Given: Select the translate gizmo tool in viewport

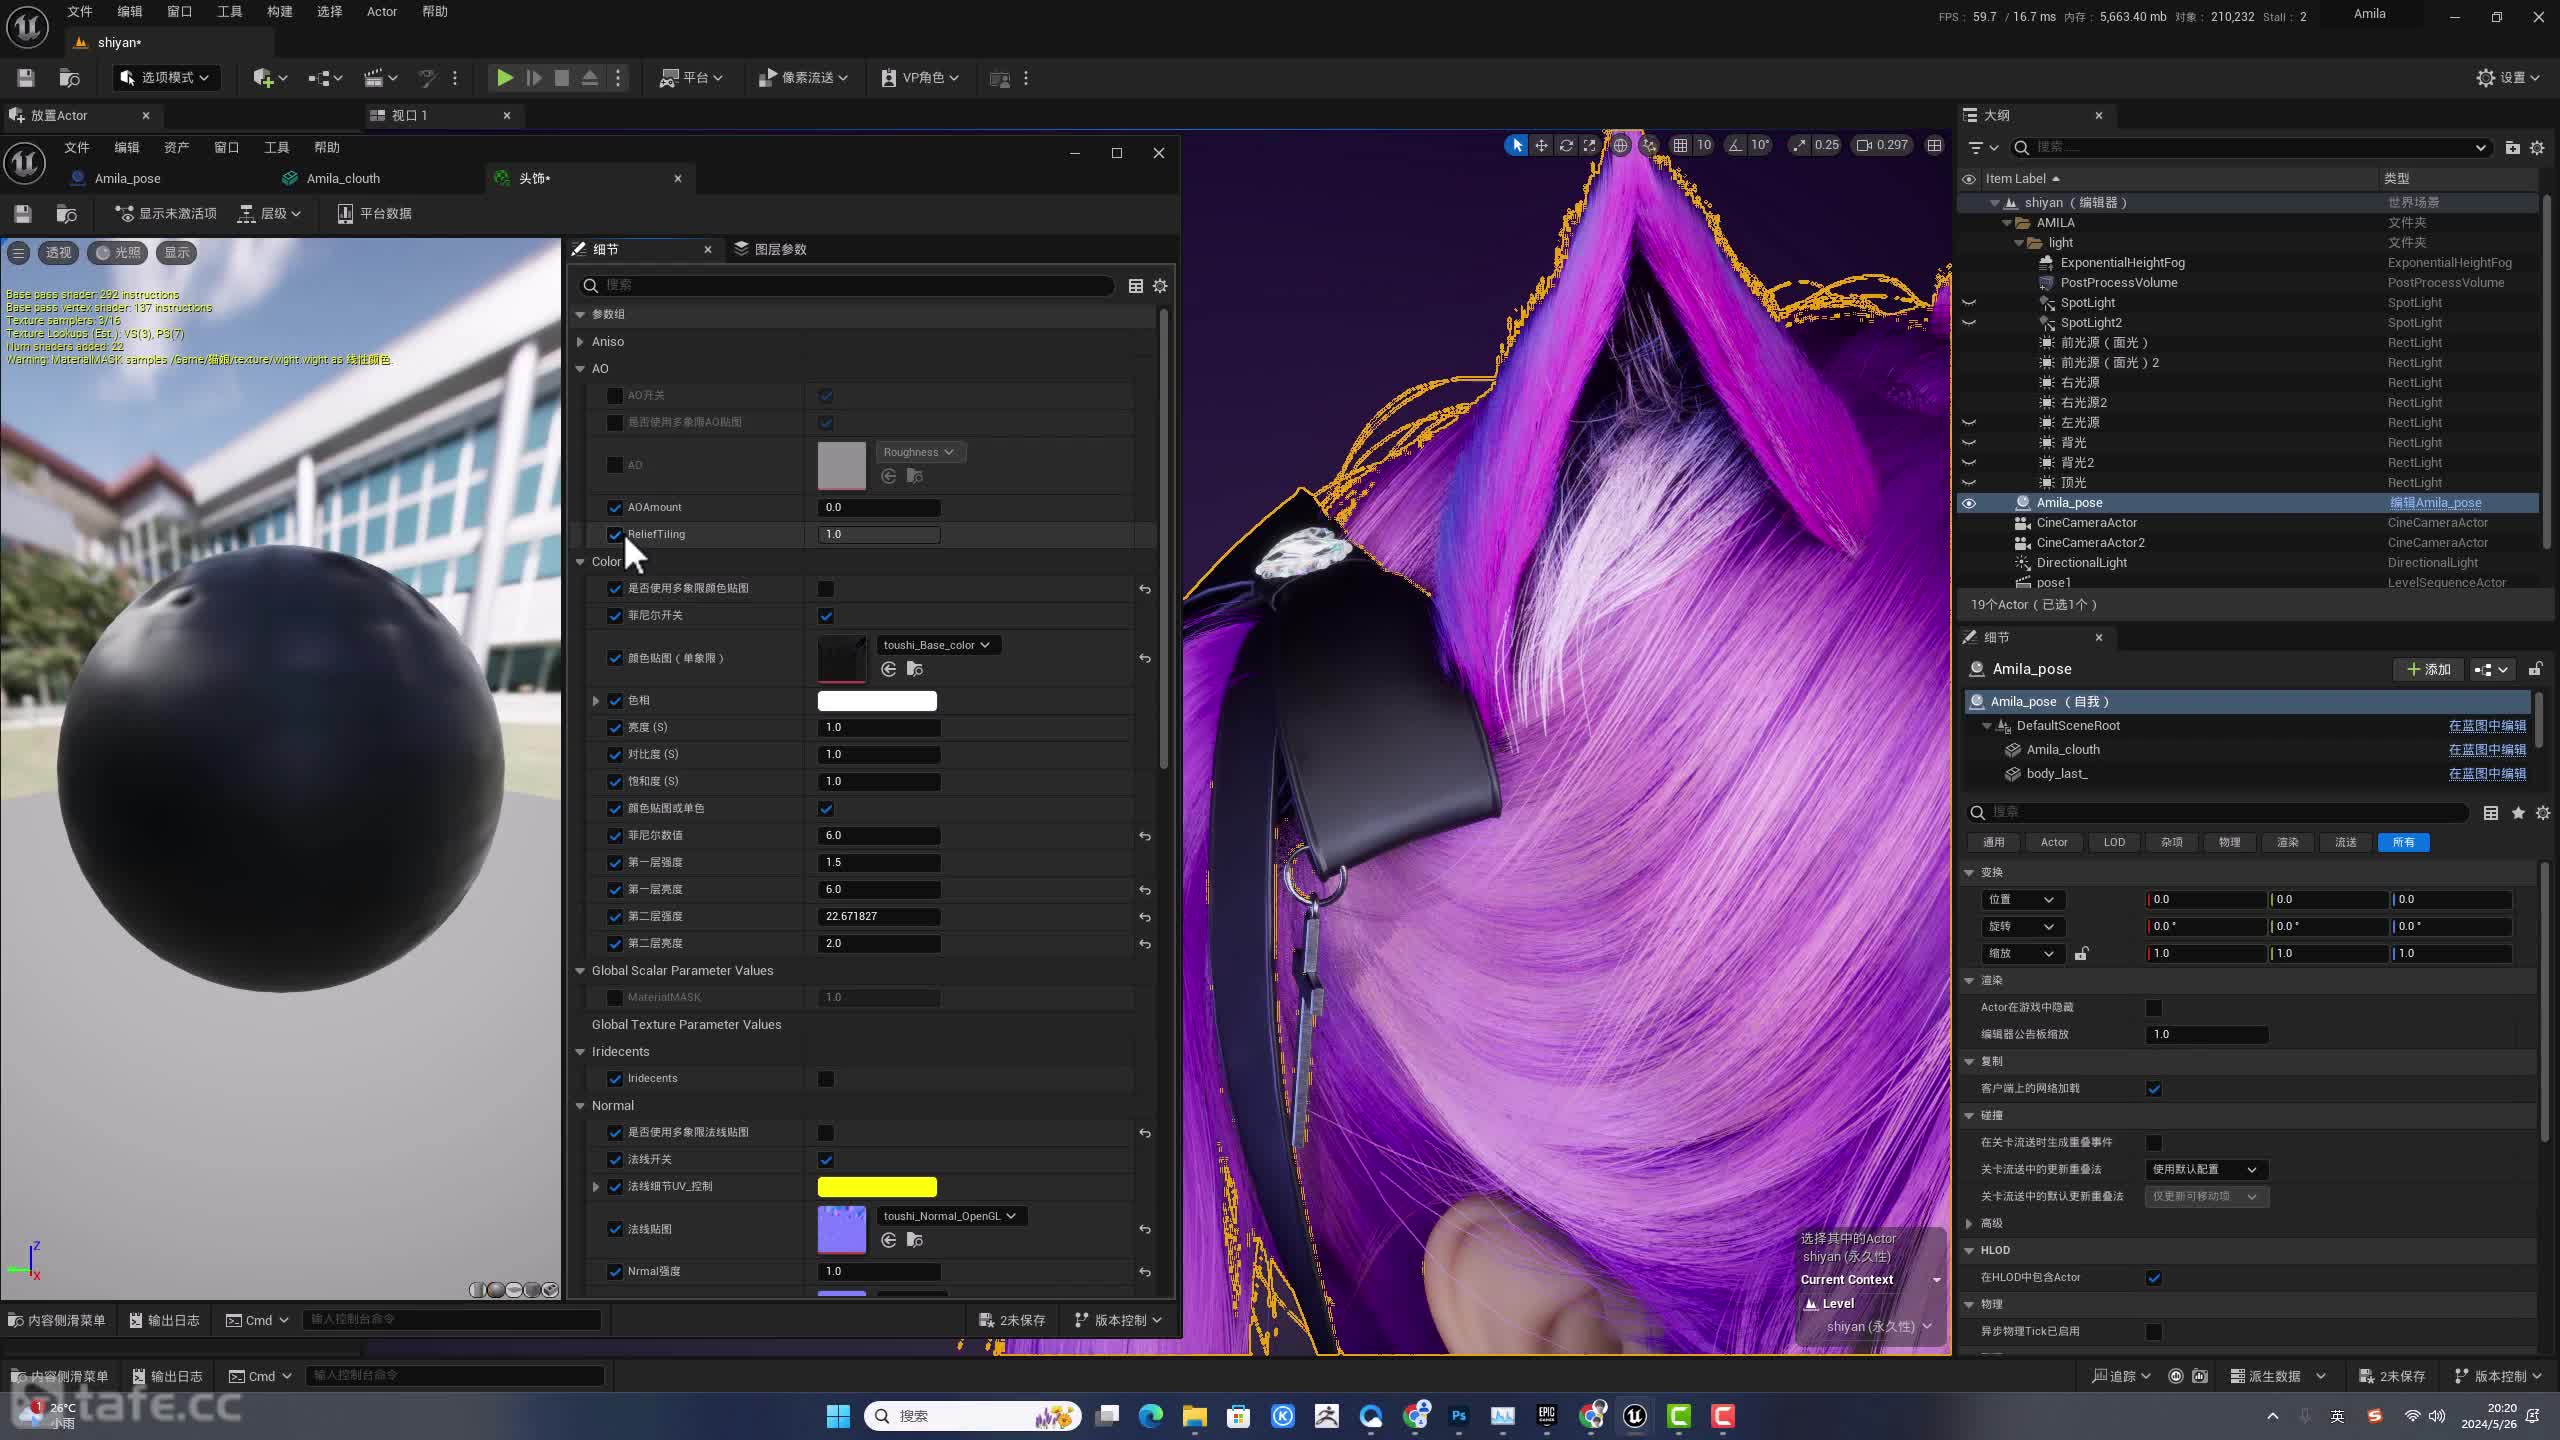Looking at the screenshot, I should point(1541,145).
